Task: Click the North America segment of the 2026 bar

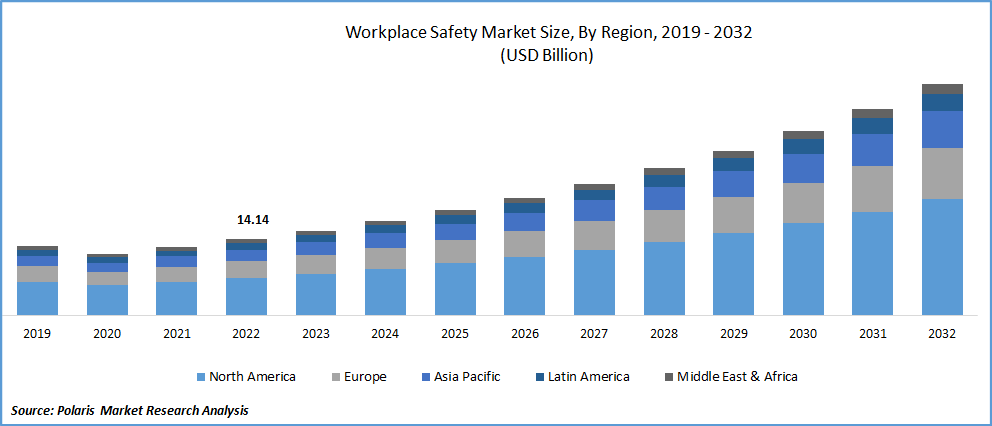Action: tap(524, 285)
